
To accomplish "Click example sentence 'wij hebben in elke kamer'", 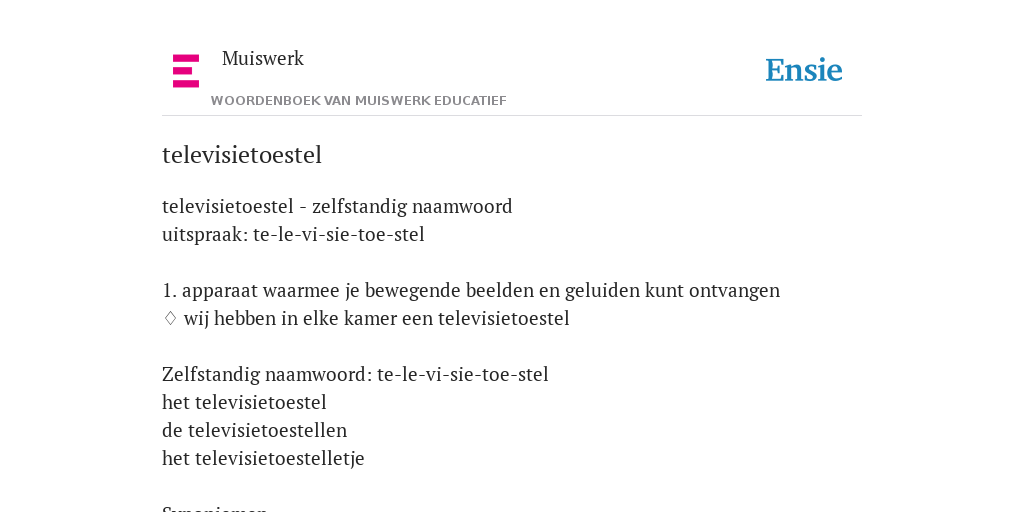I will click(x=376, y=319).
